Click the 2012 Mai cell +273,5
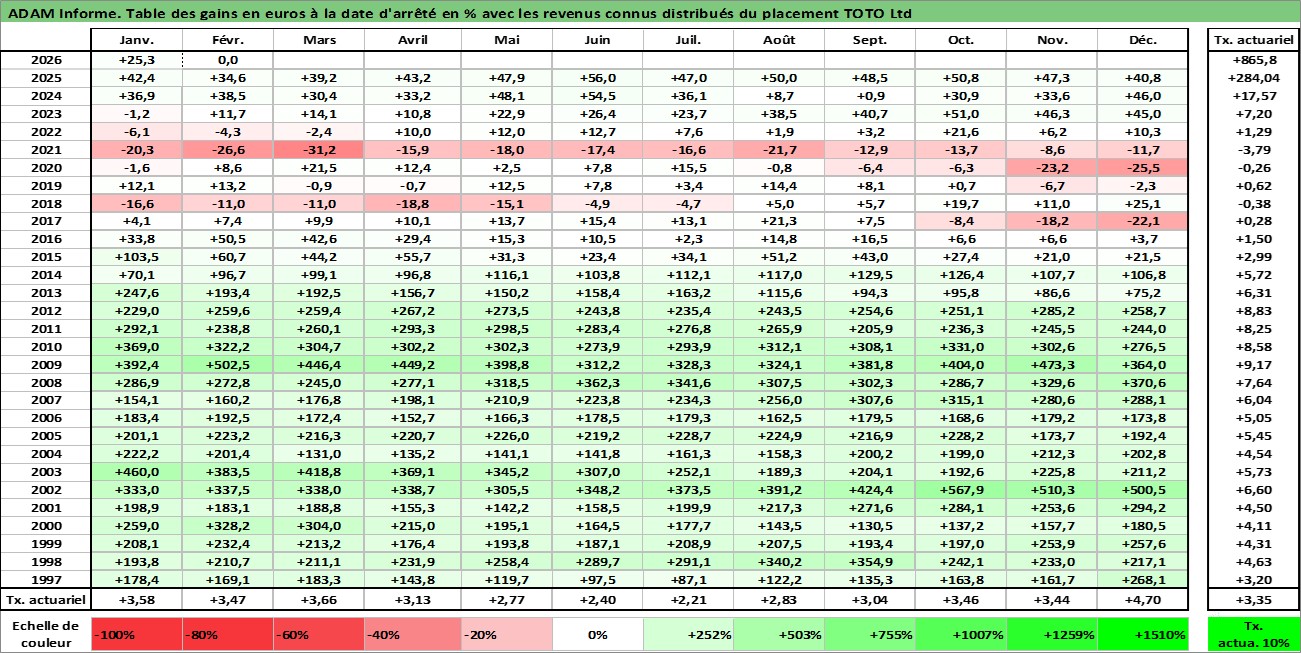Viewport: 1301px width, 653px height. (507, 311)
